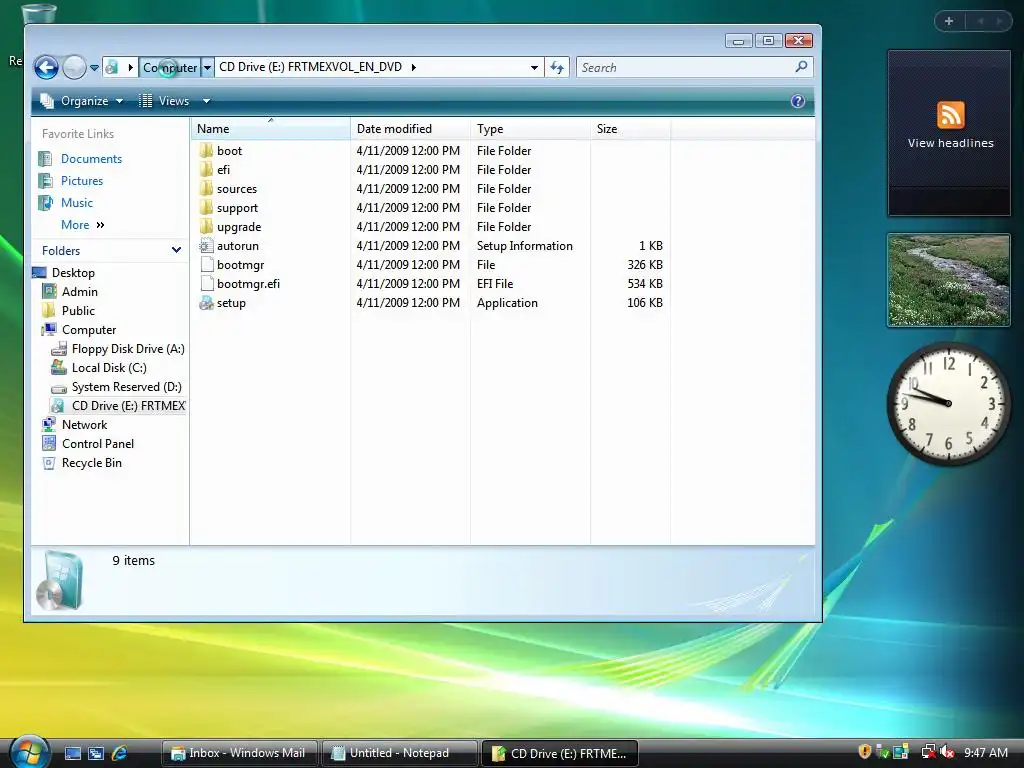Select Computer in the folder tree

coord(89,330)
